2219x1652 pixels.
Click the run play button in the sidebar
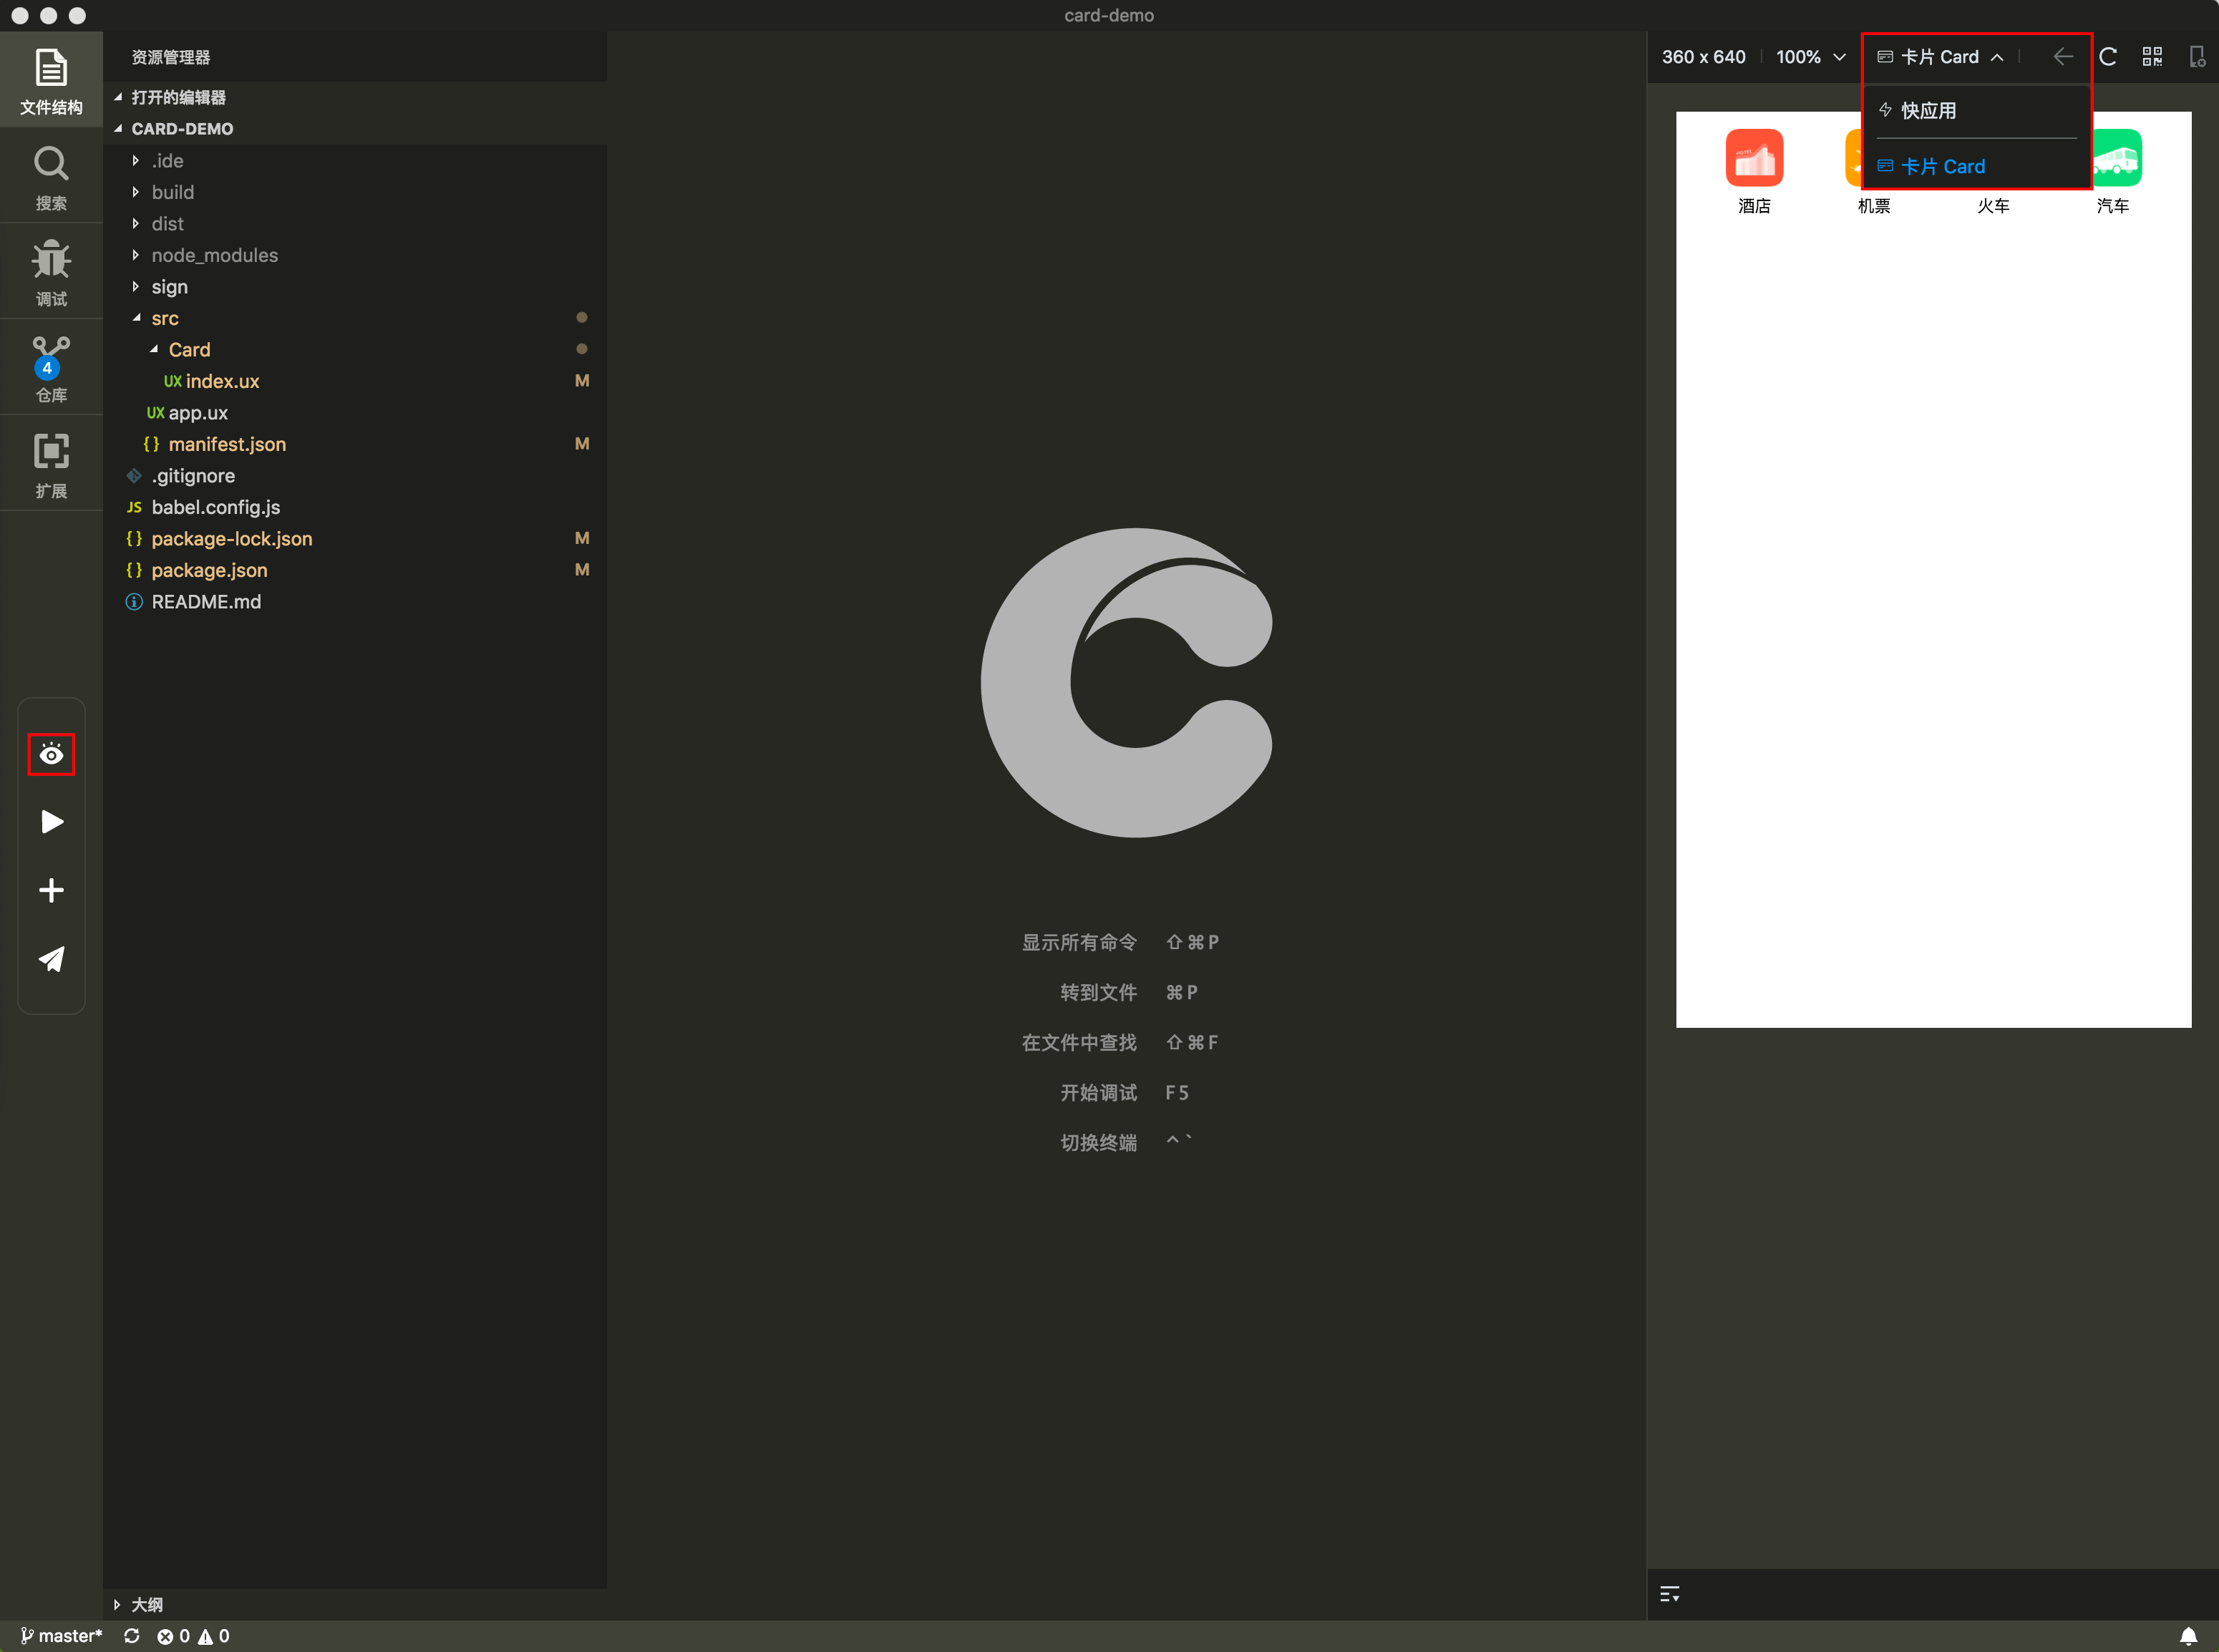pyautogui.click(x=51, y=822)
